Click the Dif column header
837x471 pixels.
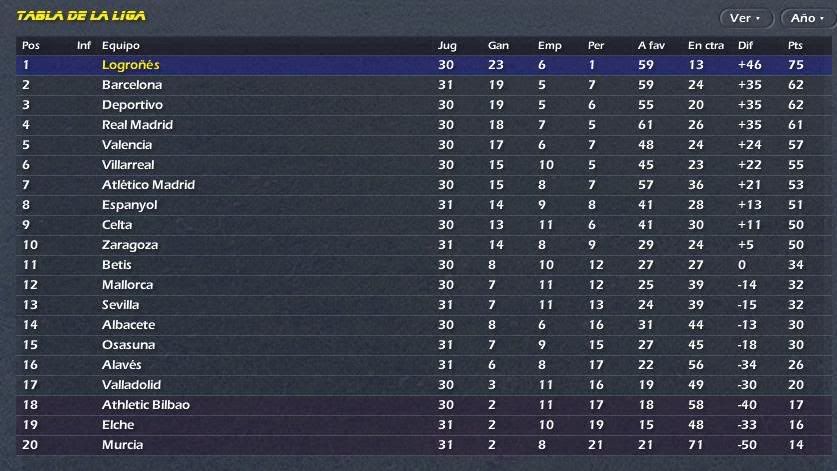pyautogui.click(x=745, y=45)
